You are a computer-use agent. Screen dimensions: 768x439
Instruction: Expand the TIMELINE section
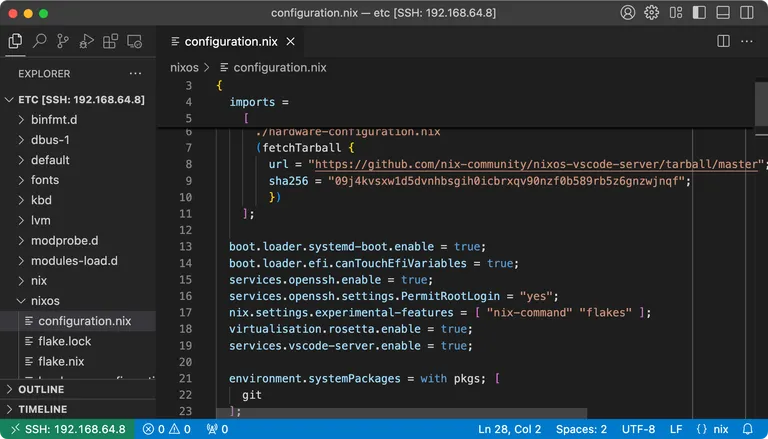point(78,409)
